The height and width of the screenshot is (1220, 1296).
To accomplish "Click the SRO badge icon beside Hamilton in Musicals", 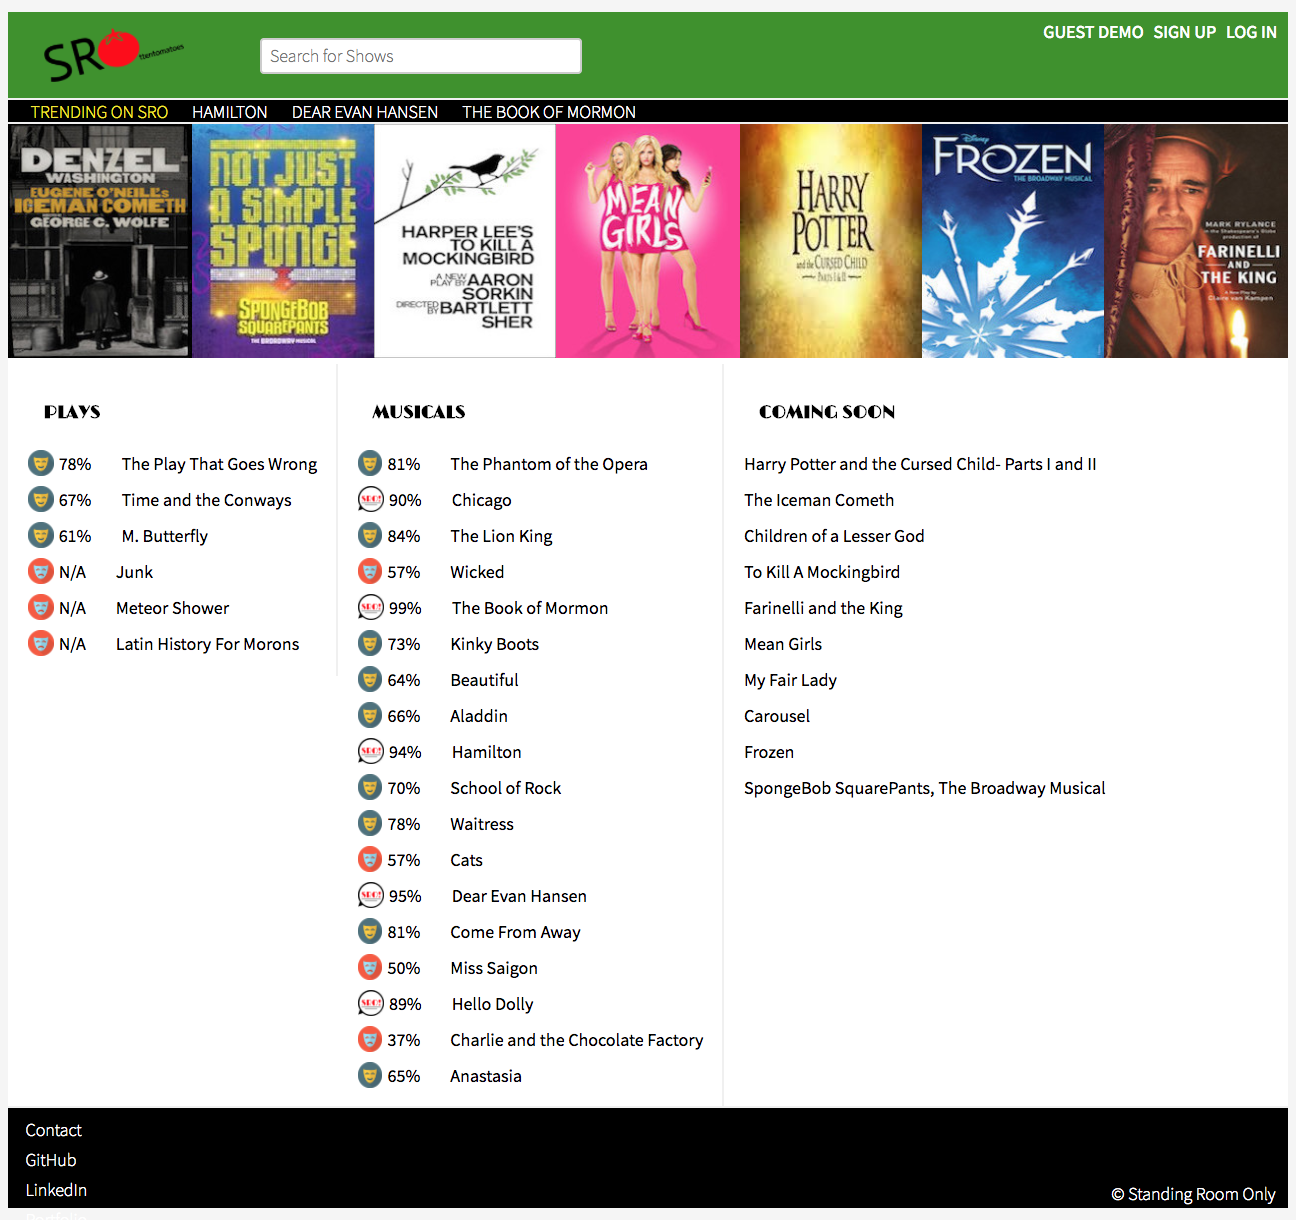I will [371, 751].
